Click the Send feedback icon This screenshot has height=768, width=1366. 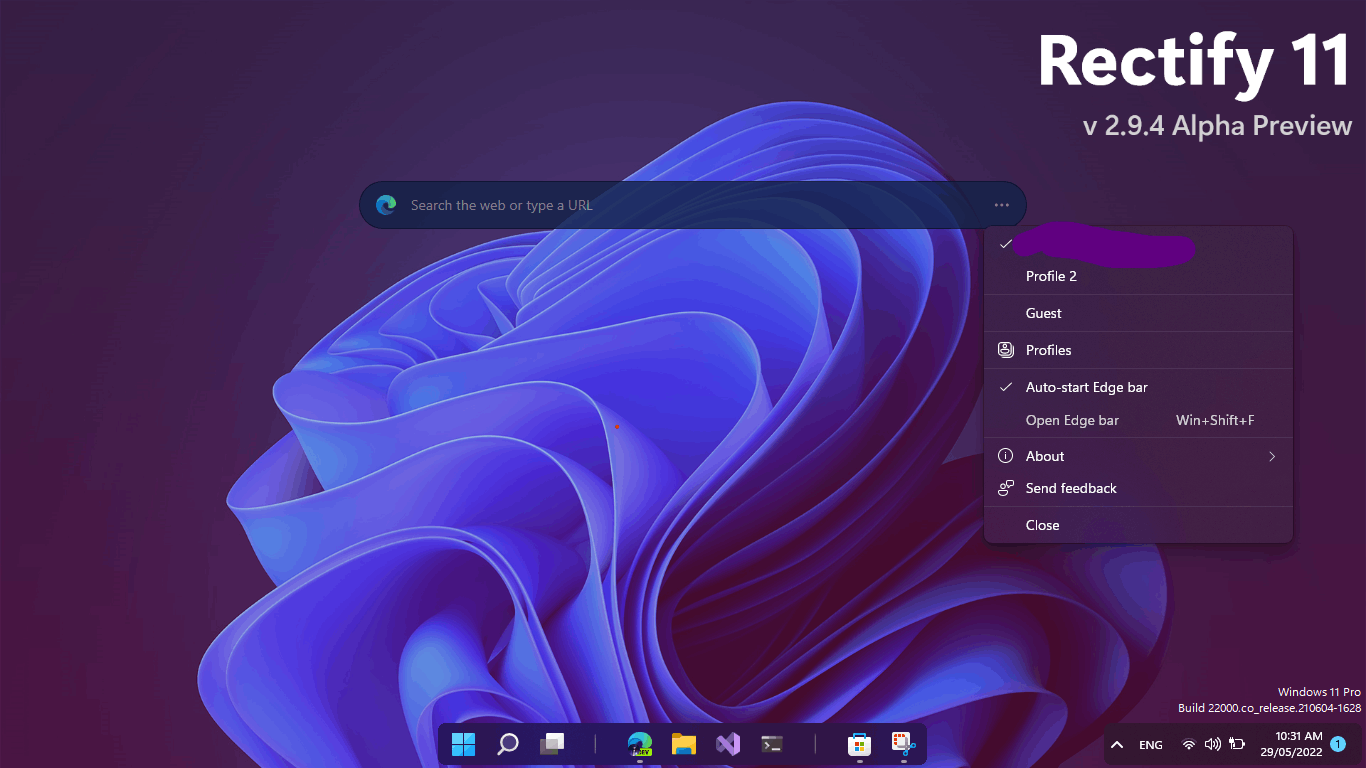(1006, 488)
